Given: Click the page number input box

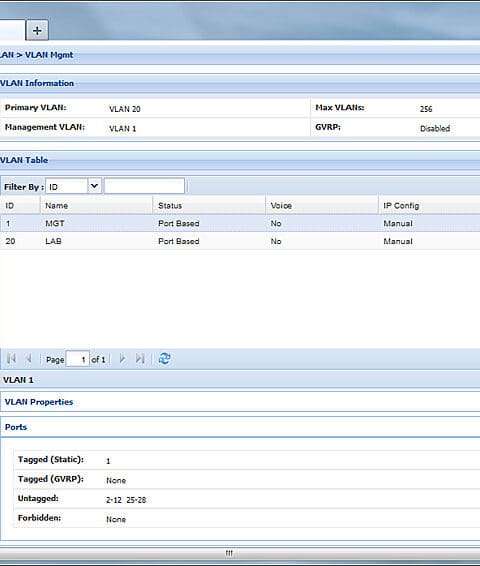Looking at the screenshot, I should pos(78,359).
